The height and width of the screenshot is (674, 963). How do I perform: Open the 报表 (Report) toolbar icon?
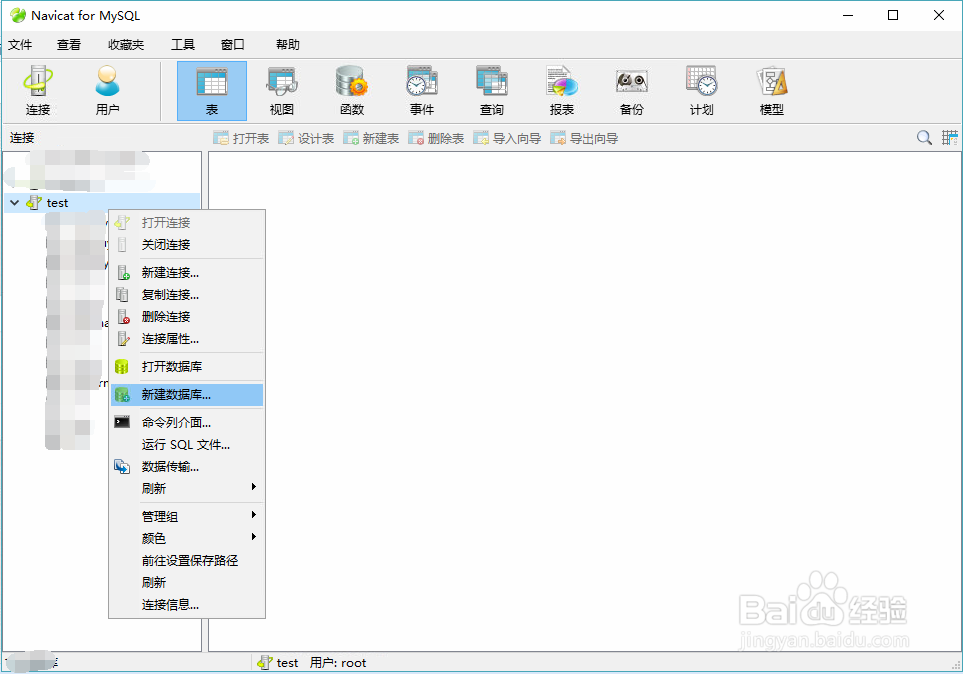coord(562,91)
